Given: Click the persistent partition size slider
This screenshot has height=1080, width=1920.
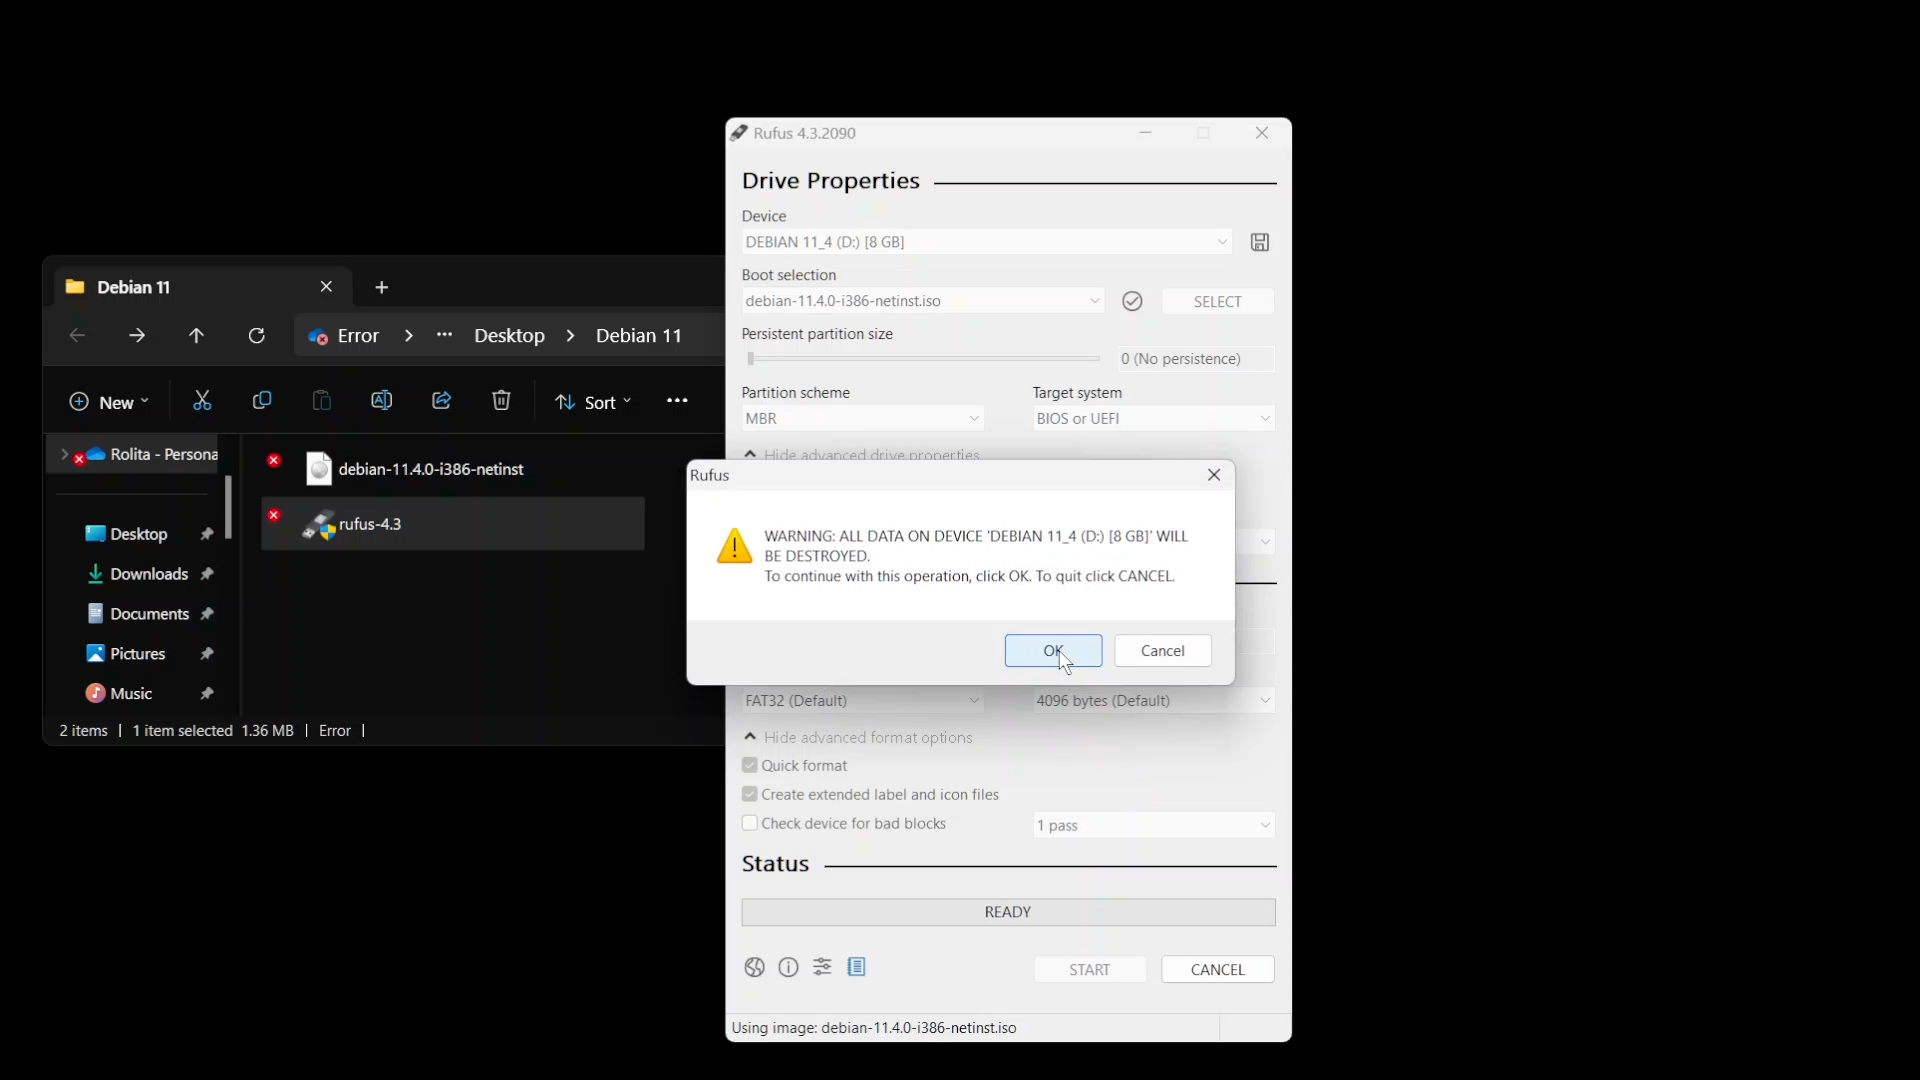Looking at the screenshot, I should 923,359.
